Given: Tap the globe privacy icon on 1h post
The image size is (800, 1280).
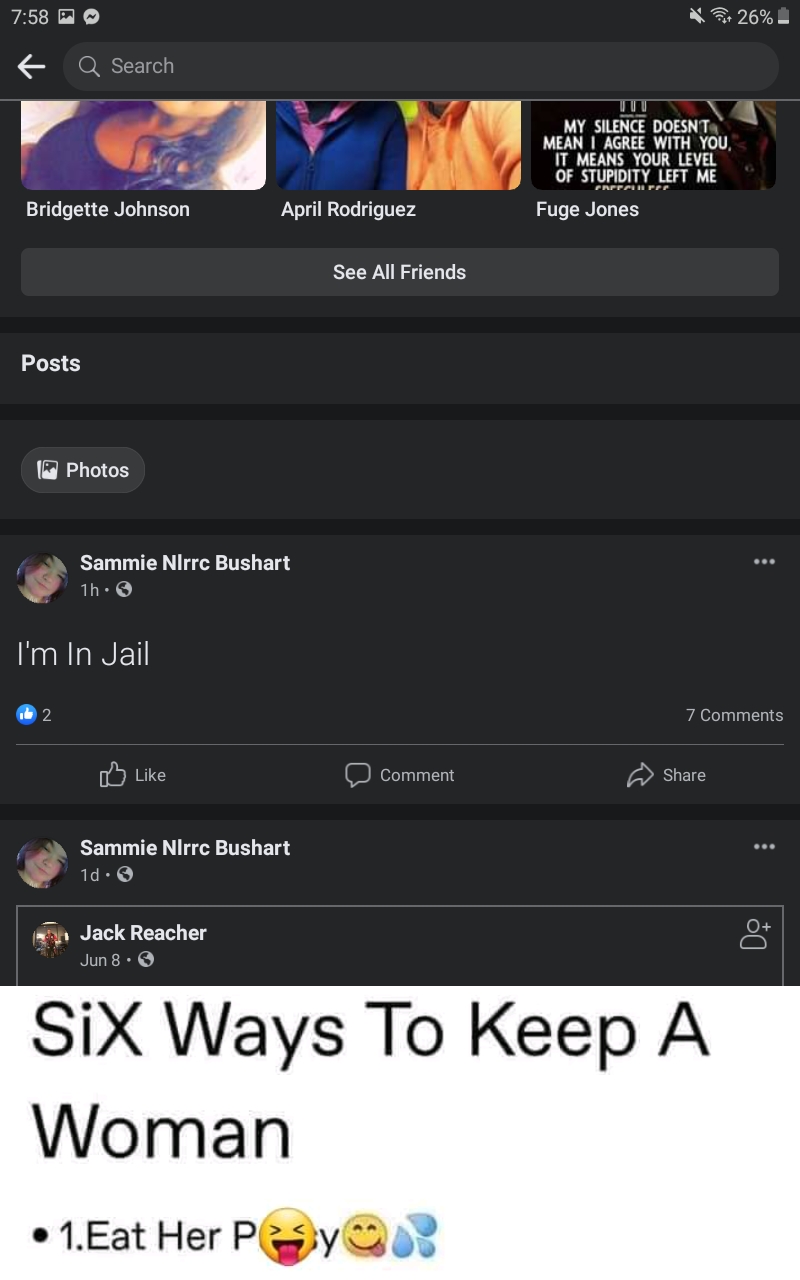Looking at the screenshot, I should tap(124, 590).
